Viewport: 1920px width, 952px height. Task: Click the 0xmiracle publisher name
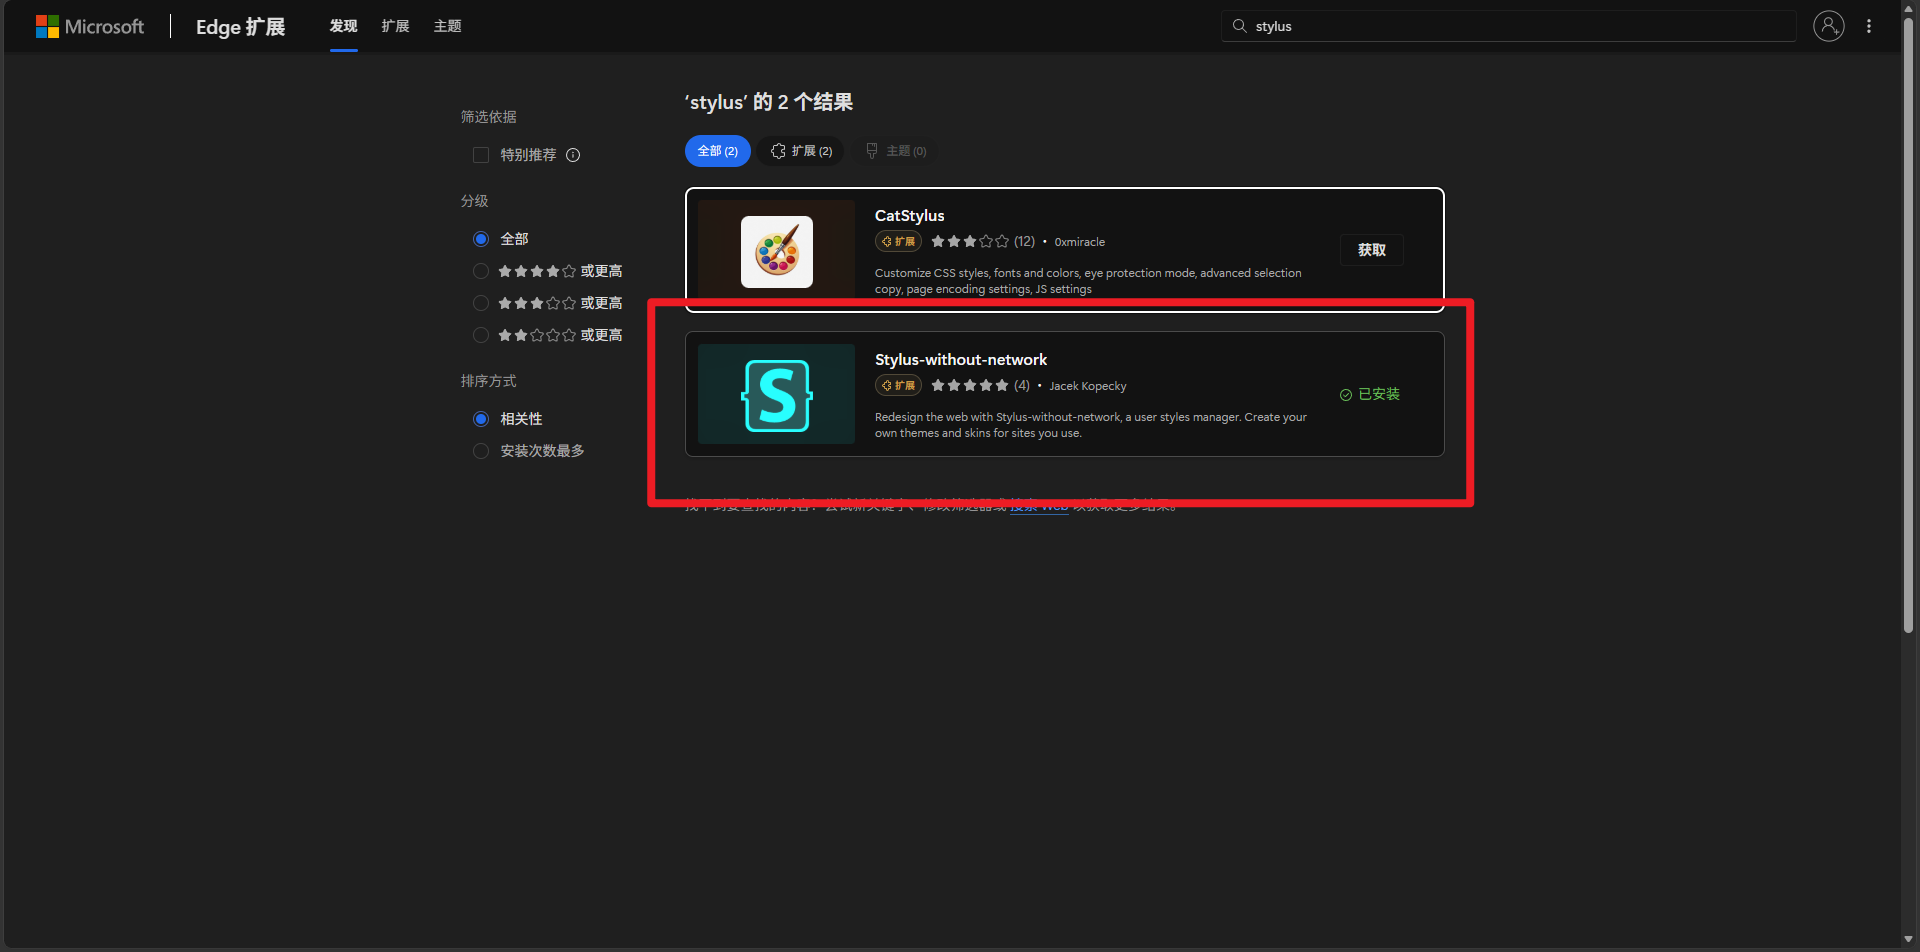click(1080, 242)
